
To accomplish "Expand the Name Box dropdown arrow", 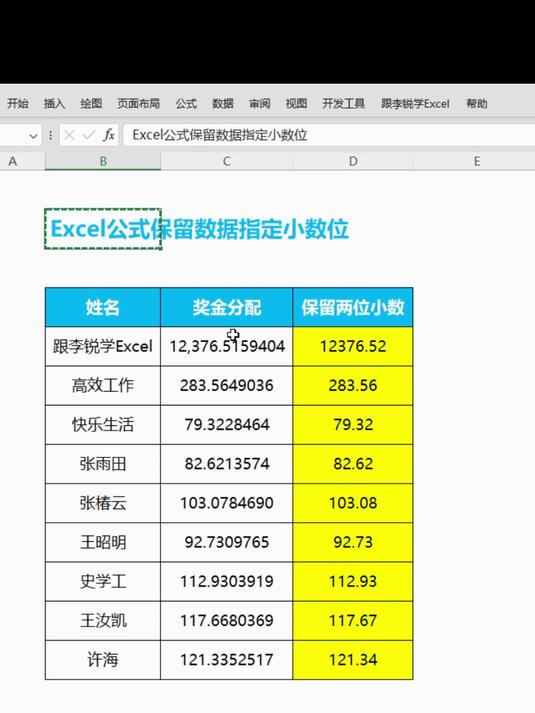I will (x=33, y=136).
